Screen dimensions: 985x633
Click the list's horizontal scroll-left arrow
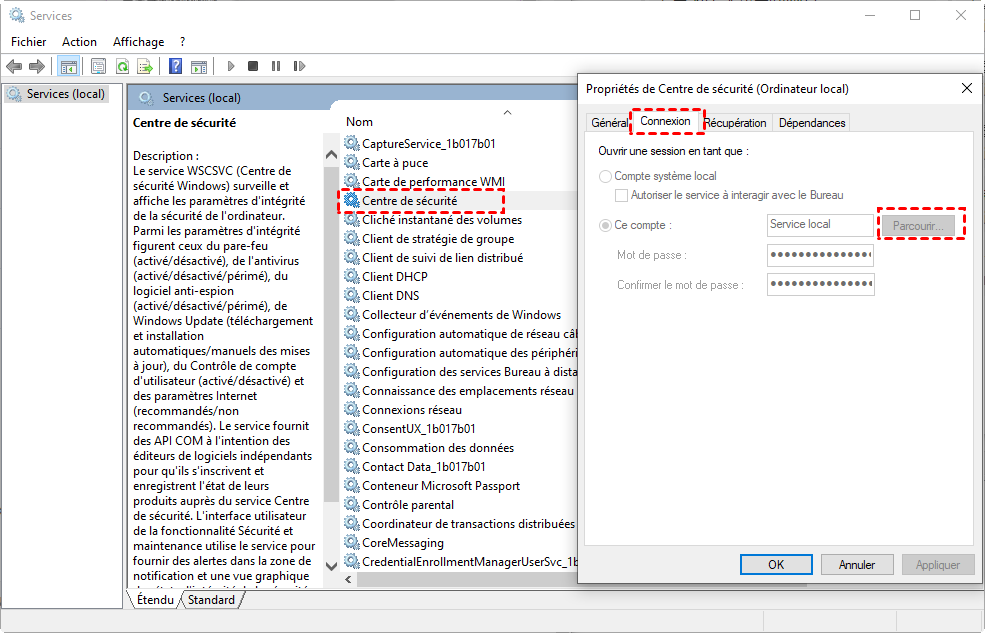pyautogui.click(x=349, y=580)
